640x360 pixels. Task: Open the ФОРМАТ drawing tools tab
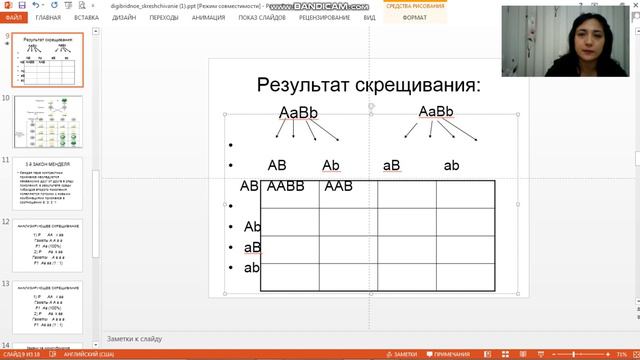pyautogui.click(x=415, y=18)
